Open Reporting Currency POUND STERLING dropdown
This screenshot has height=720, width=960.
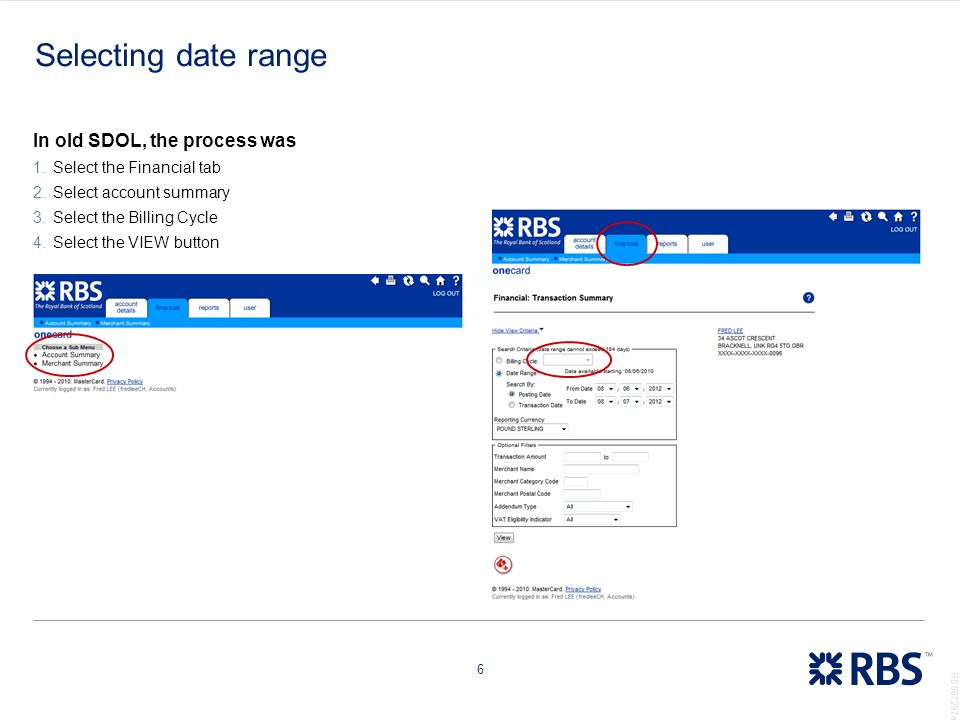coord(531,429)
